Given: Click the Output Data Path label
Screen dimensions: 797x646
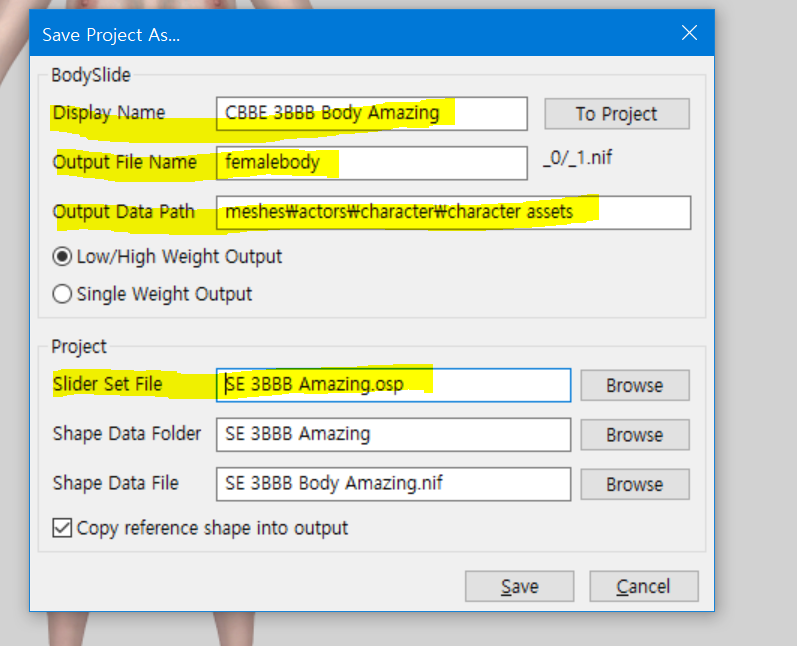Looking at the screenshot, I should 124,211.
